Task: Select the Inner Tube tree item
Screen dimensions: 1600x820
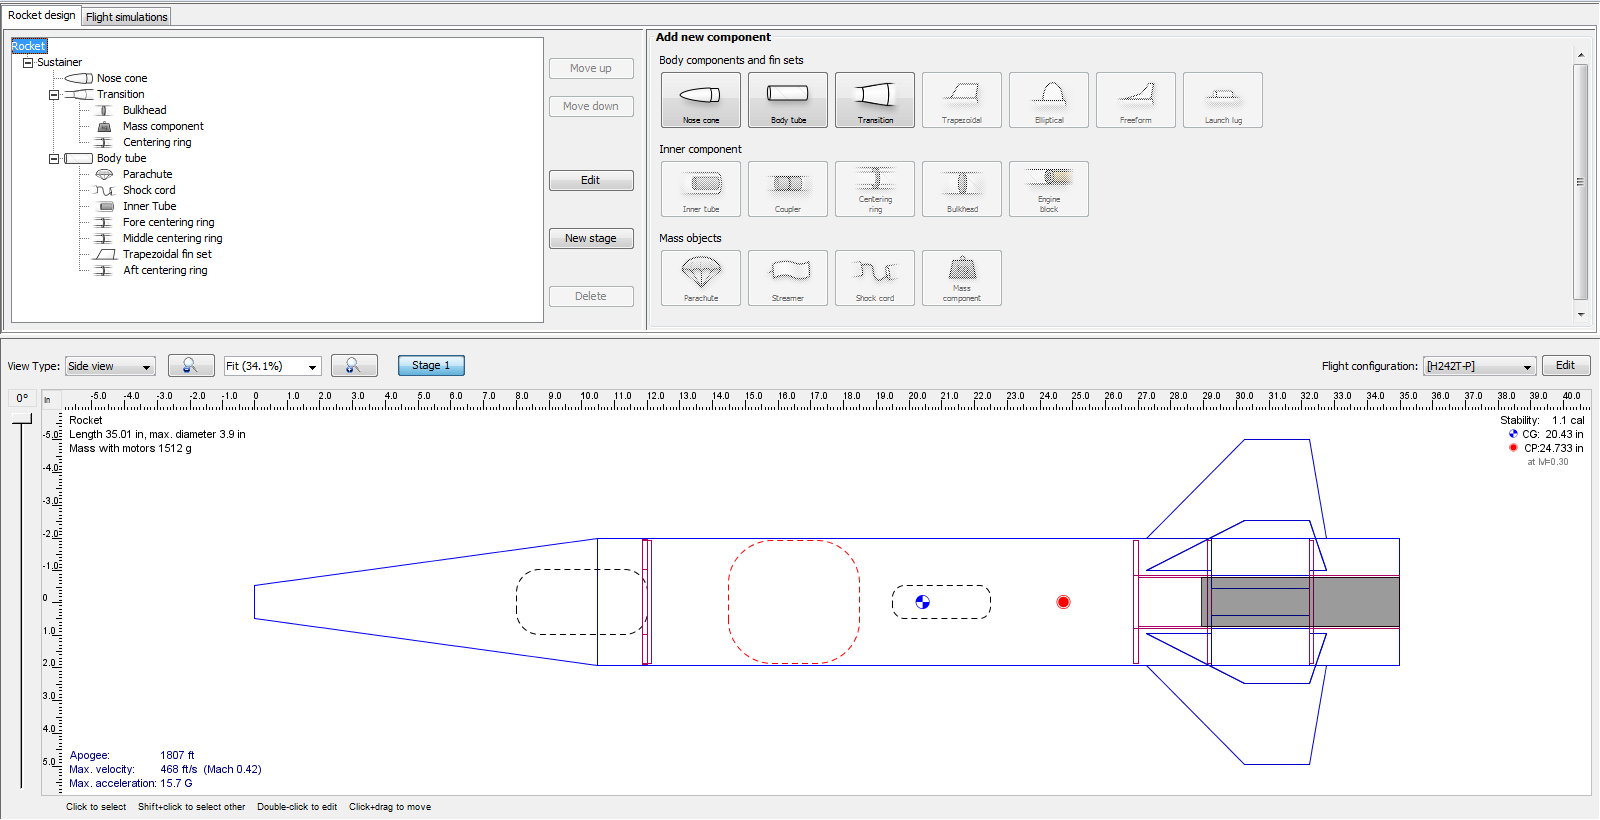Action: point(149,206)
